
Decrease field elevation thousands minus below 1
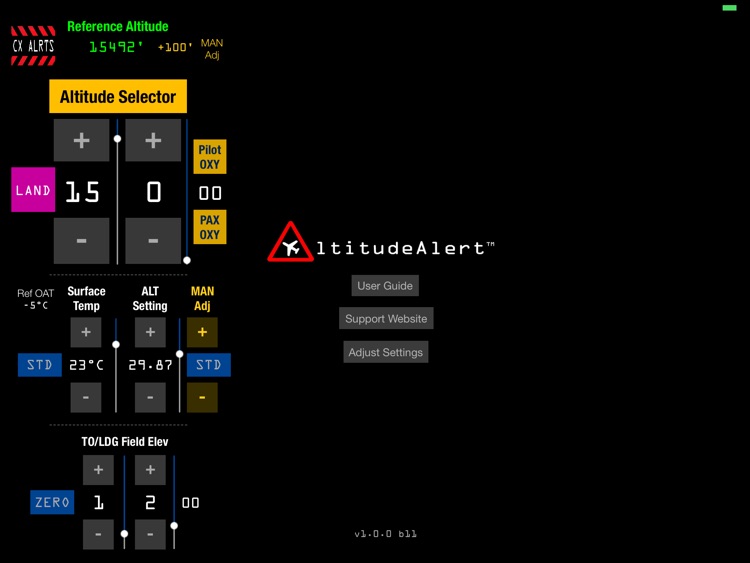click(x=98, y=534)
